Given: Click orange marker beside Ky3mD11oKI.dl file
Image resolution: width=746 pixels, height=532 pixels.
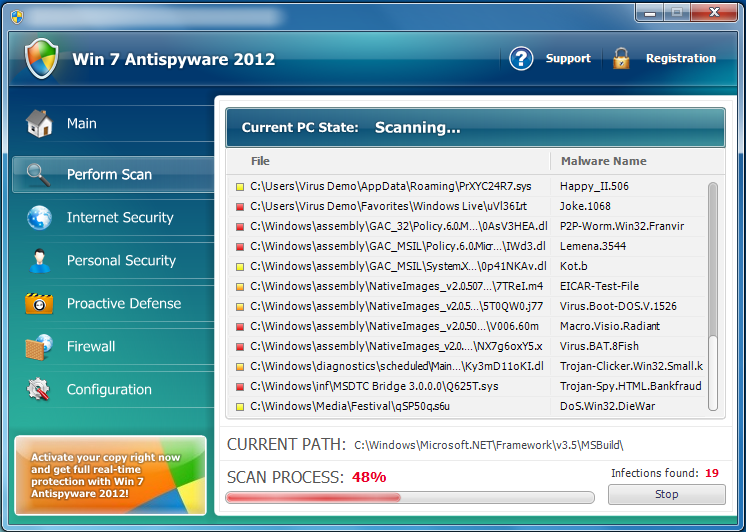Looking at the screenshot, I should pyautogui.click(x=240, y=367).
